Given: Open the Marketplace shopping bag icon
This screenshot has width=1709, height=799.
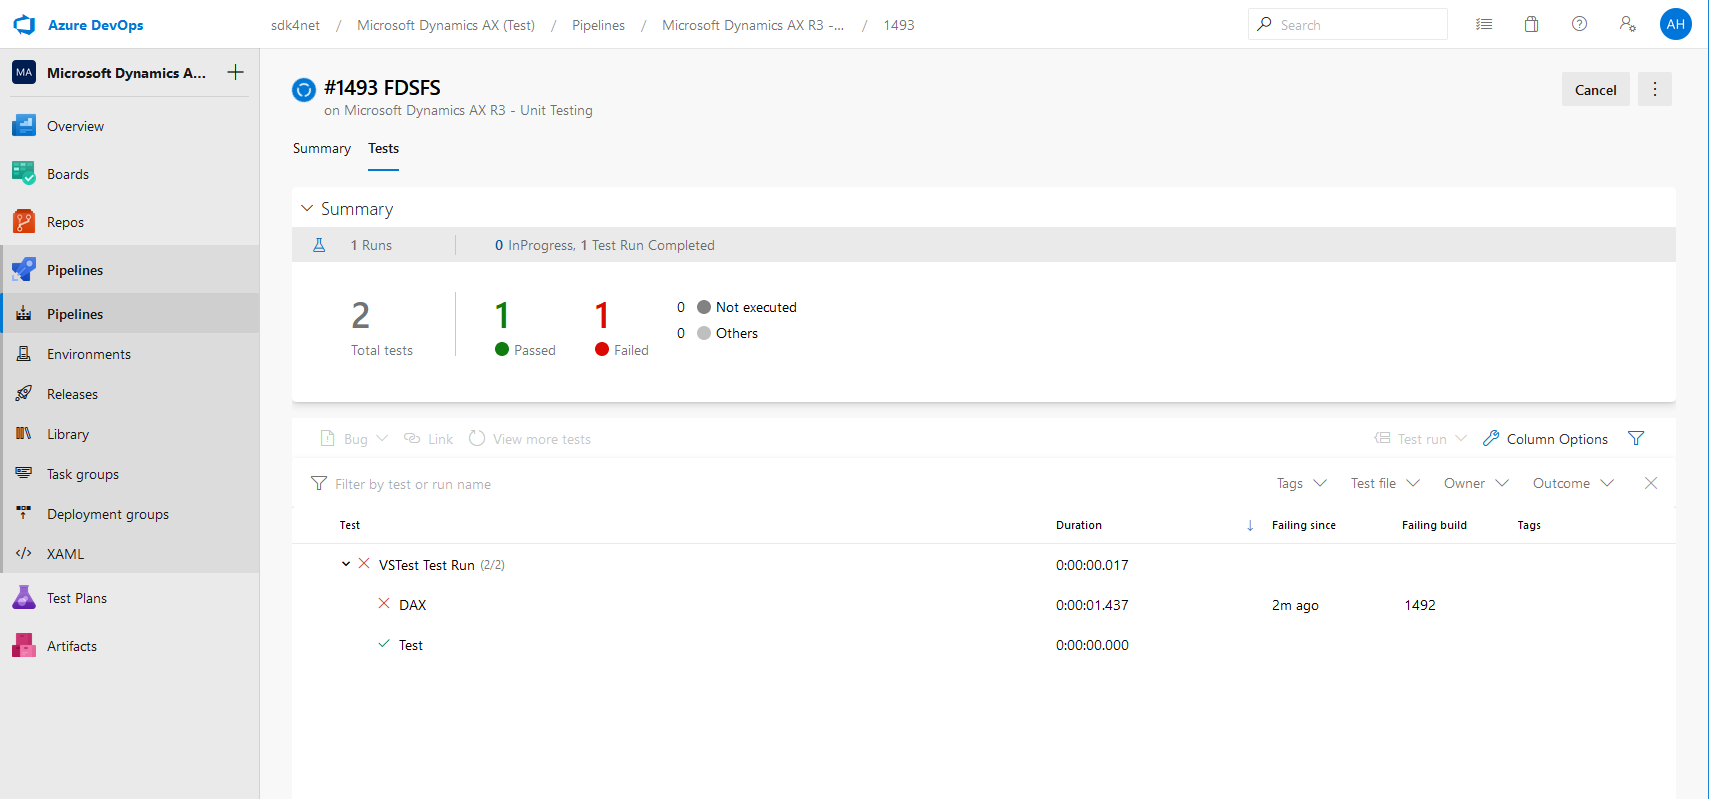Looking at the screenshot, I should 1531,24.
